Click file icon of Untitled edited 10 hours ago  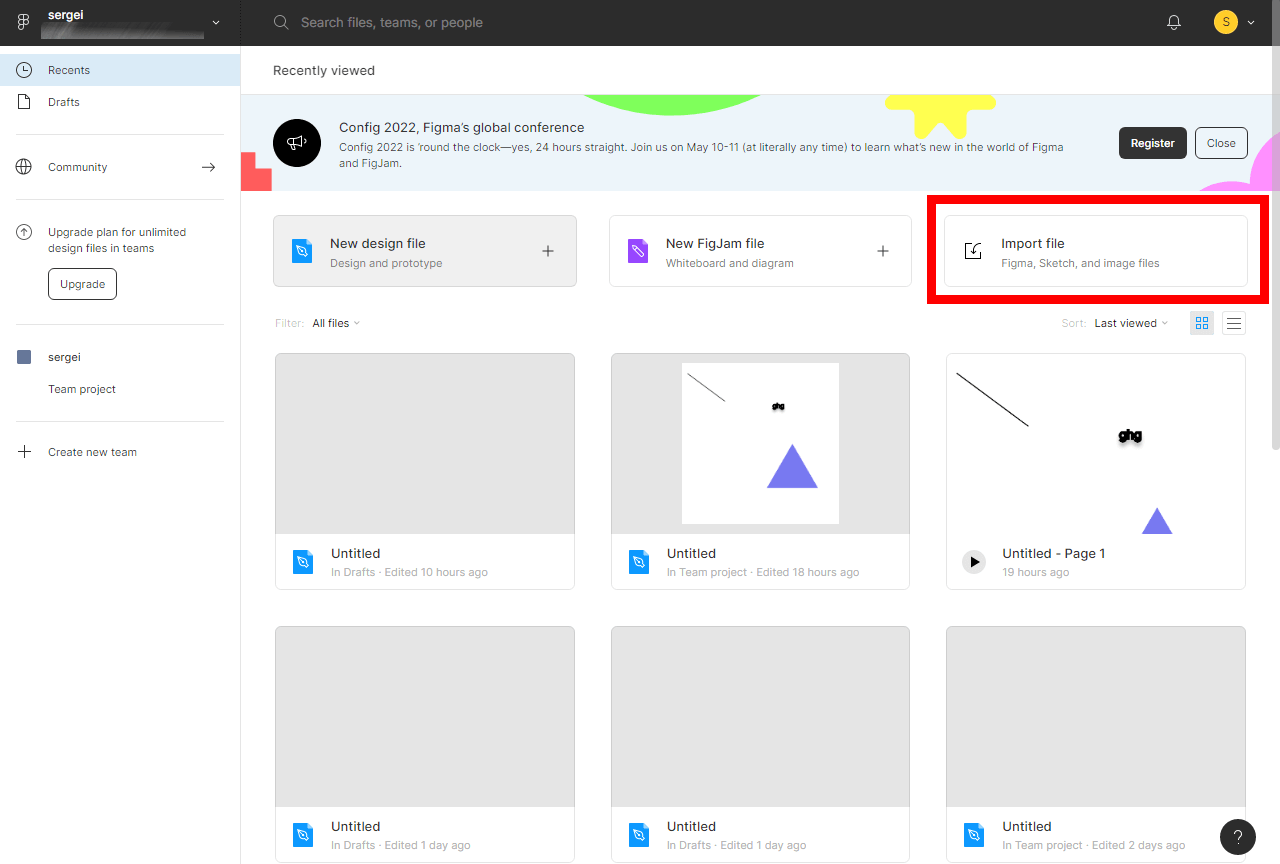pyautogui.click(x=303, y=562)
